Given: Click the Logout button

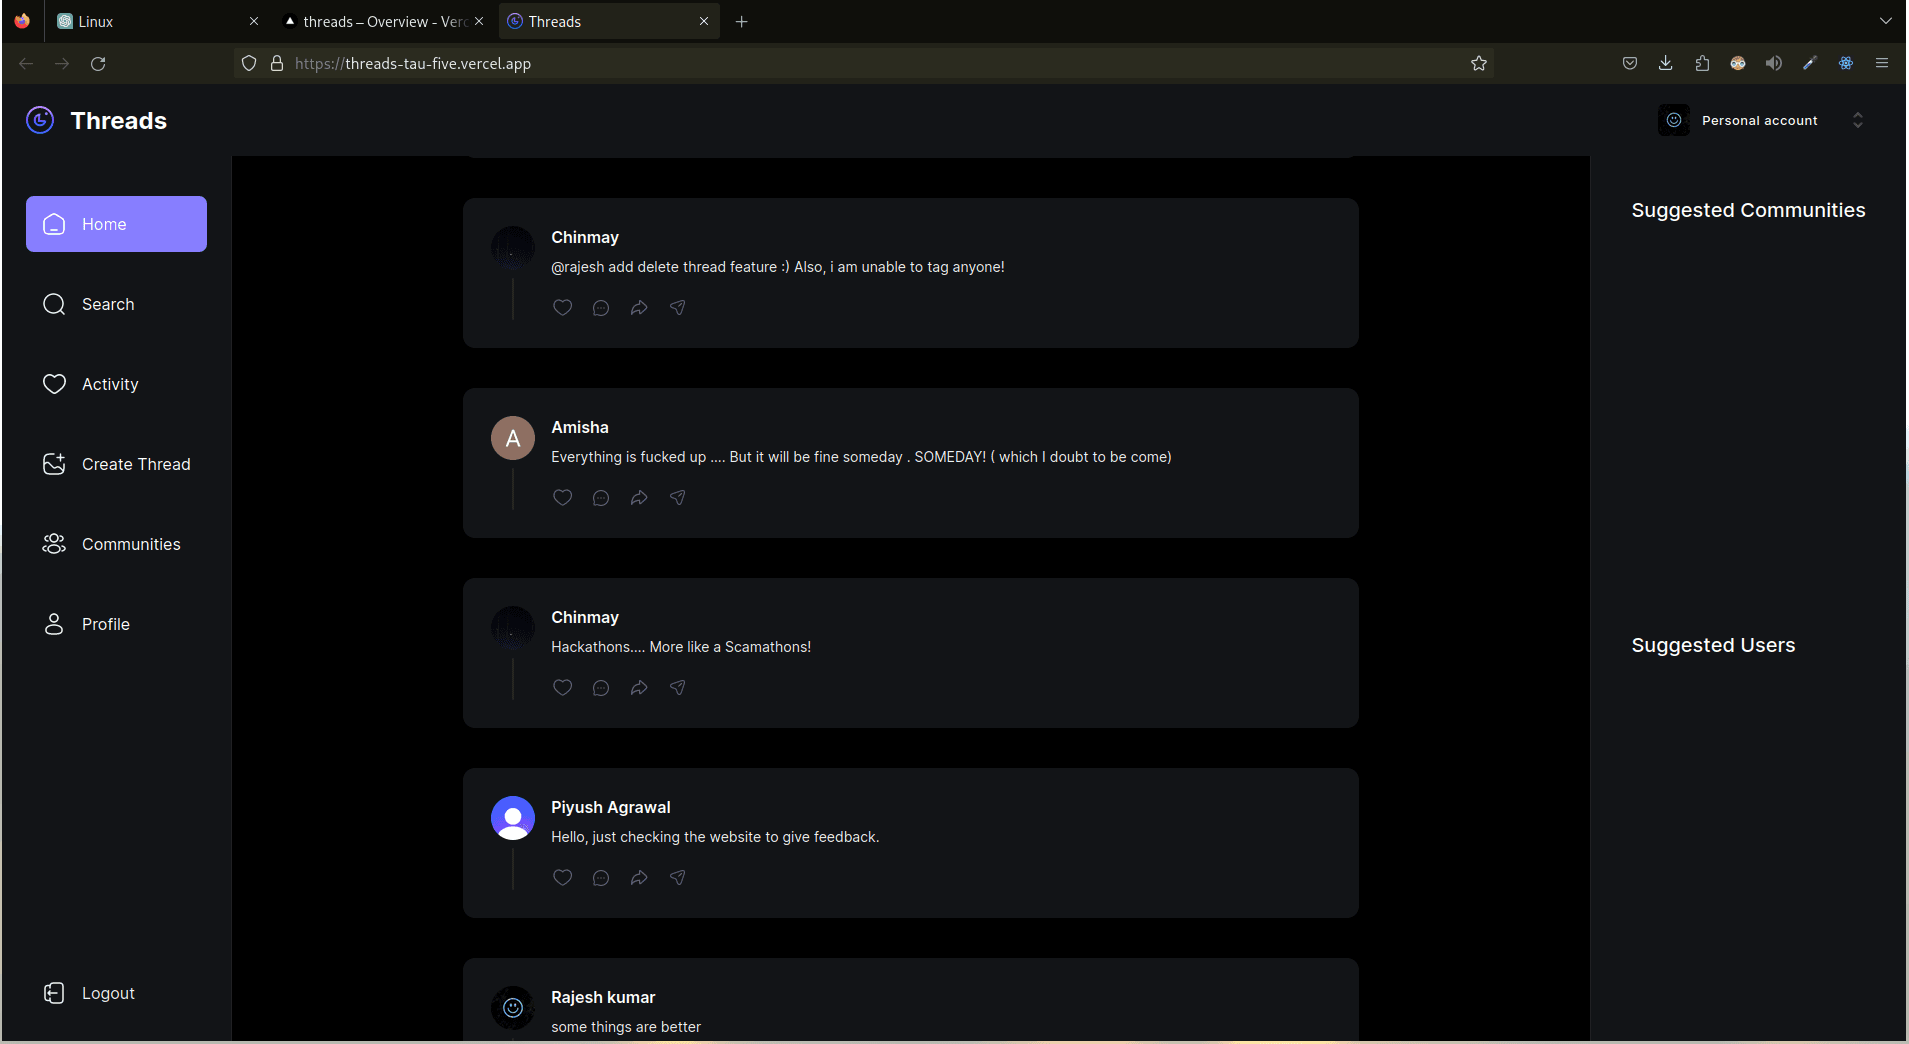Looking at the screenshot, I should click(90, 993).
